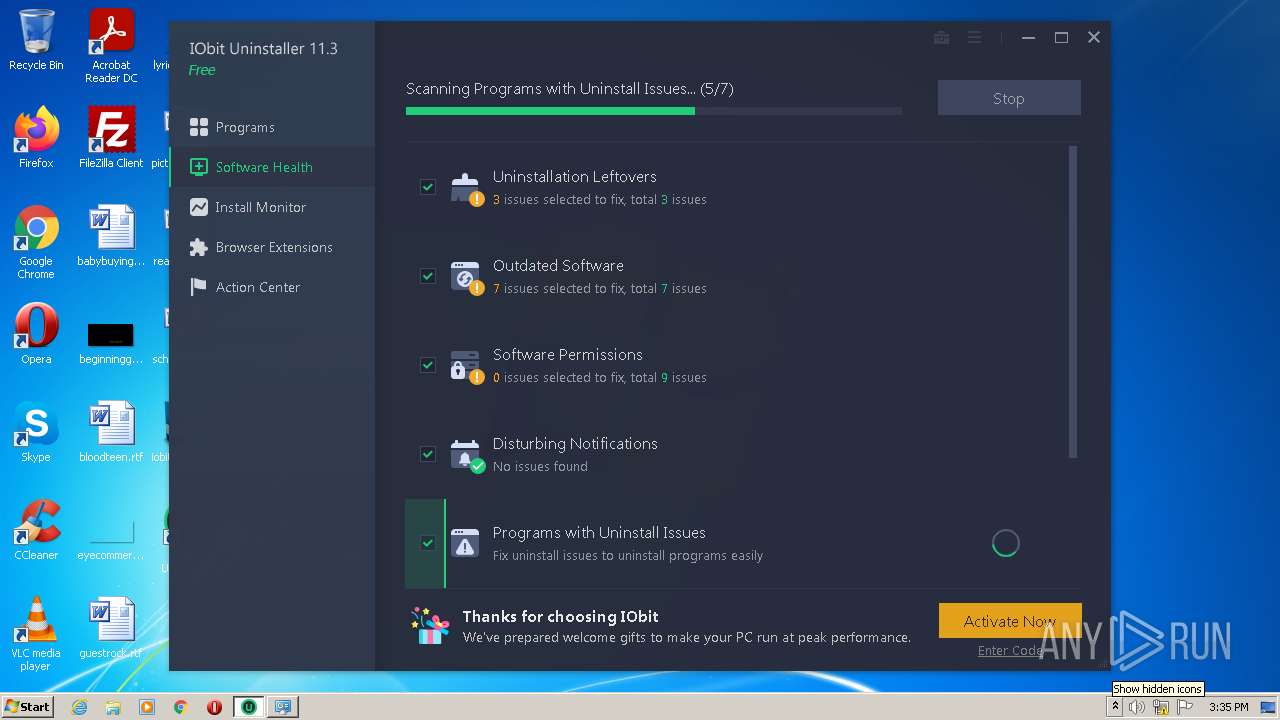
Task: Open Acrobat Reader DC desktop icon
Action: pyautogui.click(x=111, y=46)
